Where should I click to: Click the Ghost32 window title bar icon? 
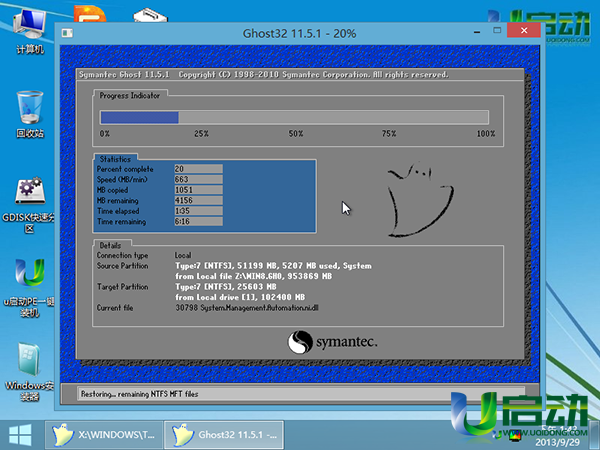click(x=67, y=33)
